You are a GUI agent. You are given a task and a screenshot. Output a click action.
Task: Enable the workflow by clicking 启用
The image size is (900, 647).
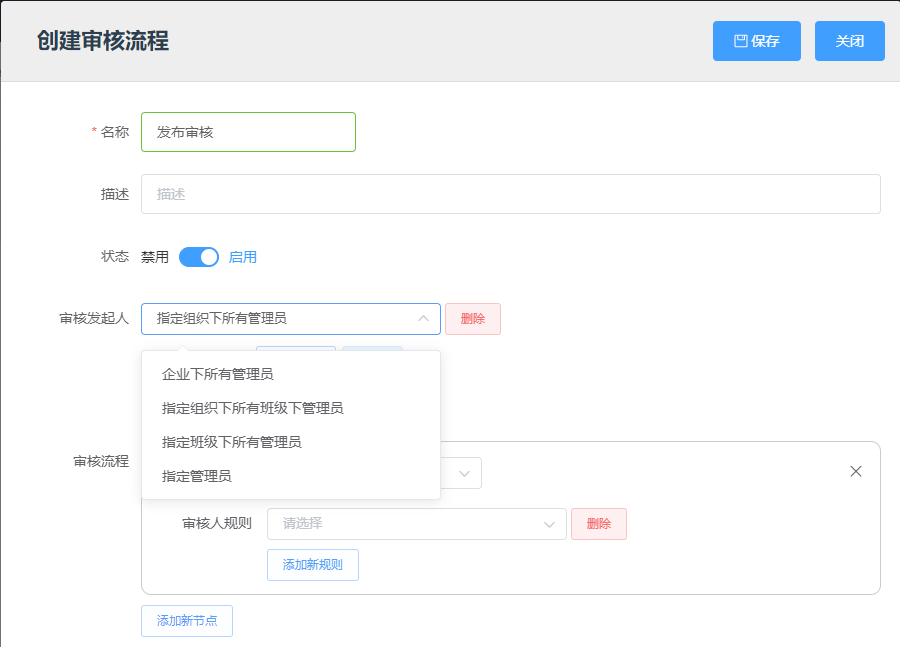243,256
